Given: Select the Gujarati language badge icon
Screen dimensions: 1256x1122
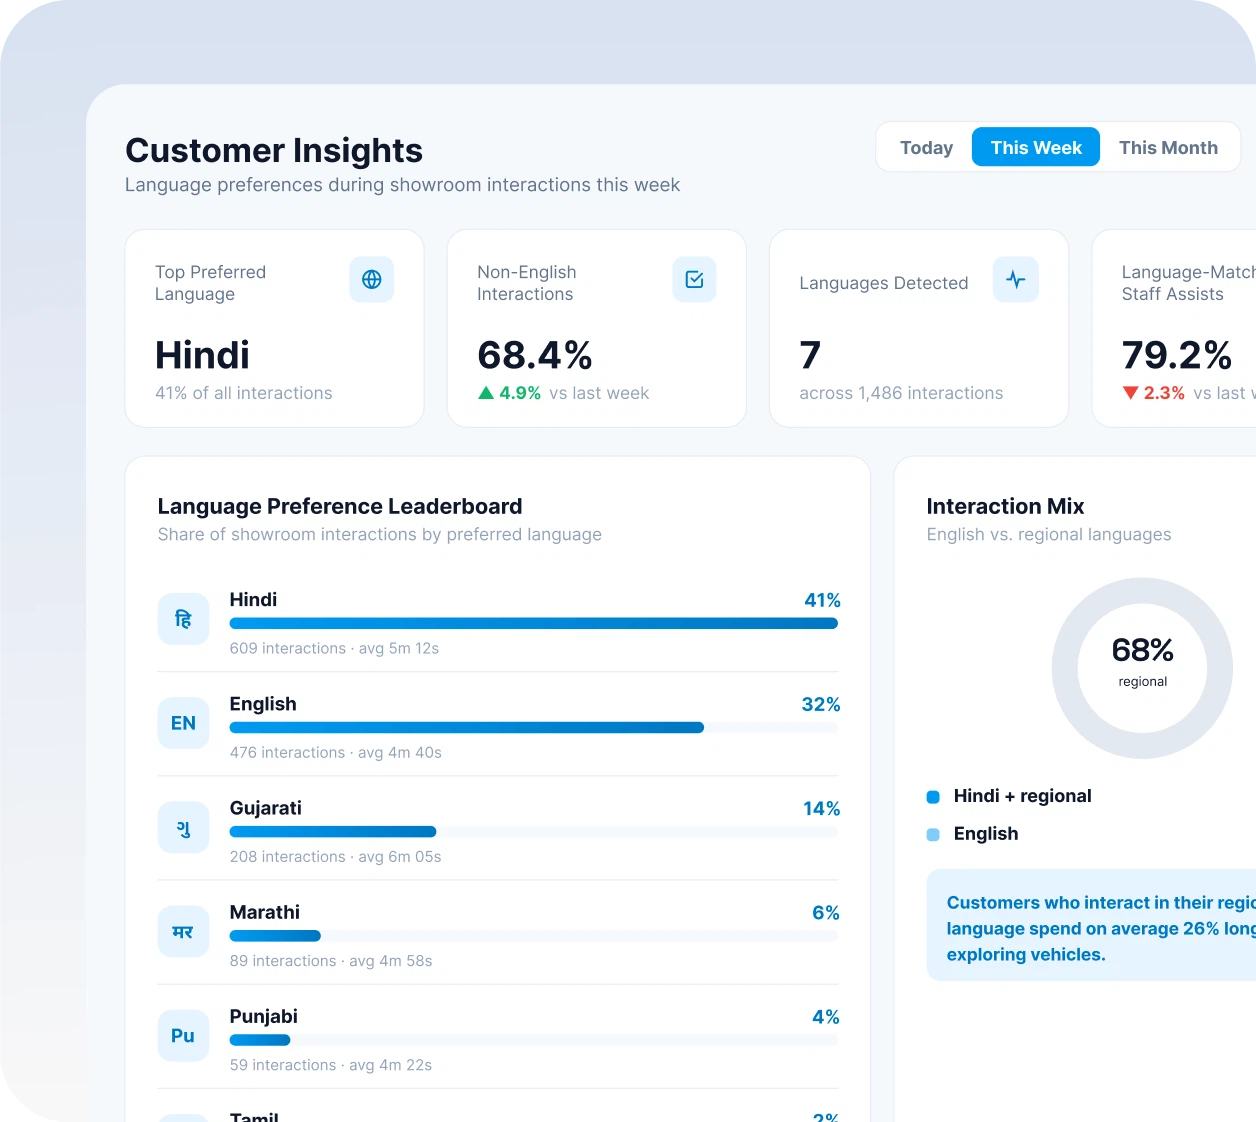Looking at the screenshot, I should coord(183,827).
